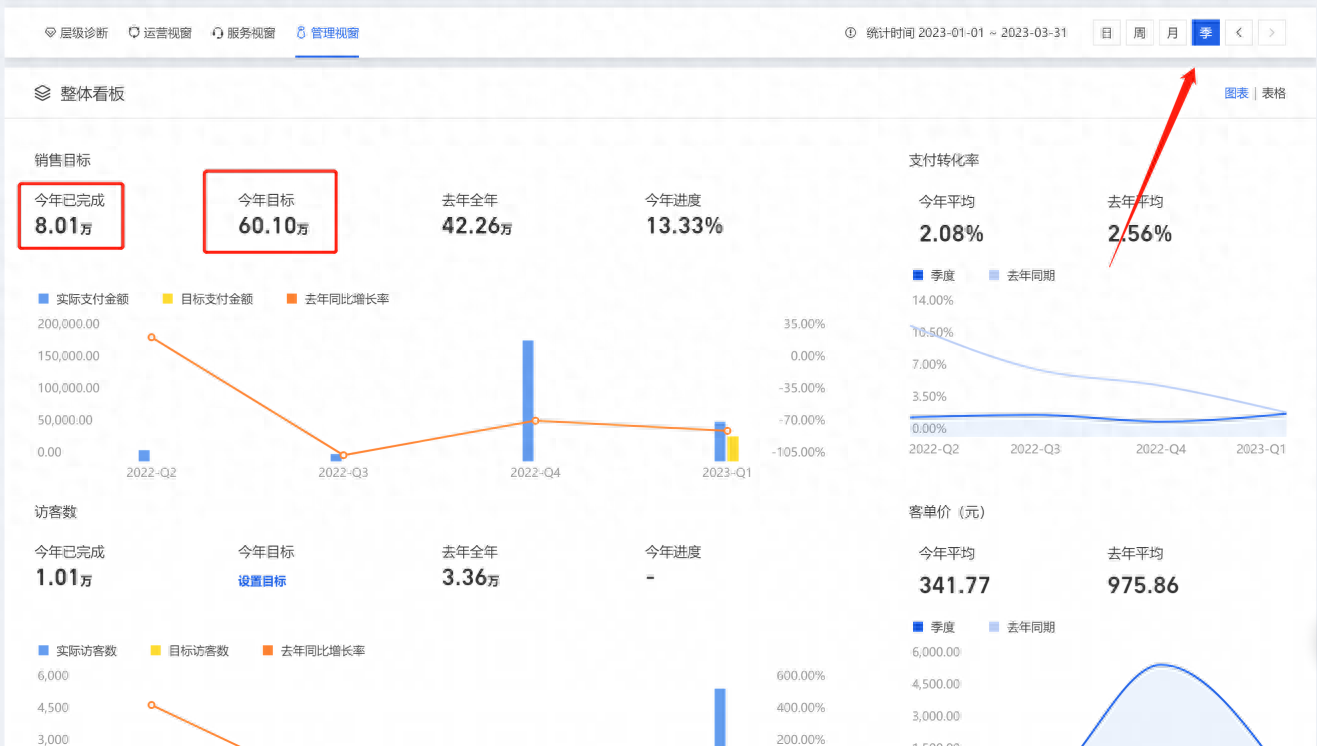Click 去年全年 value 42.26万
Image resolution: width=1317 pixels, height=746 pixels.
coord(477,226)
